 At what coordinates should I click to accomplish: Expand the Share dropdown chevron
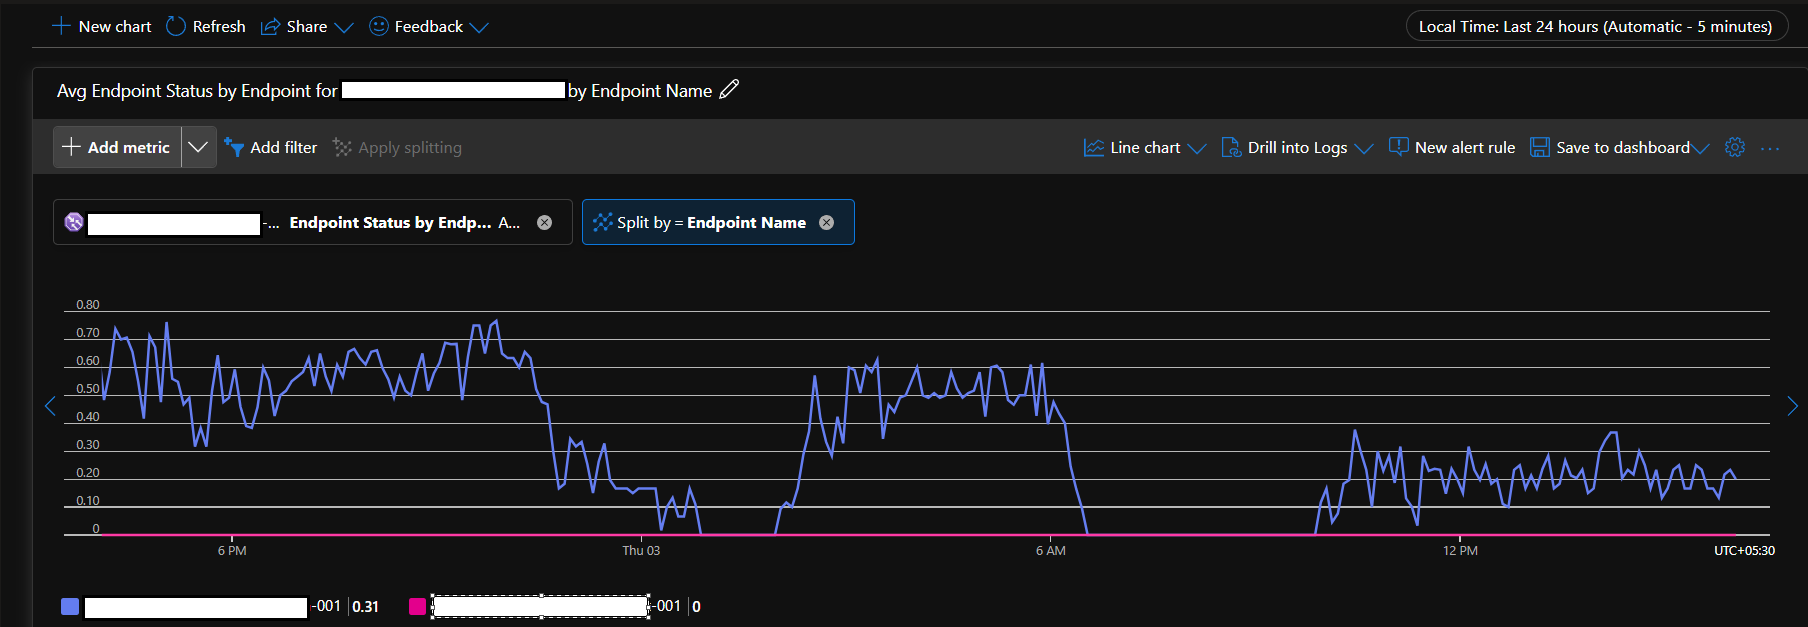point(344,28)
